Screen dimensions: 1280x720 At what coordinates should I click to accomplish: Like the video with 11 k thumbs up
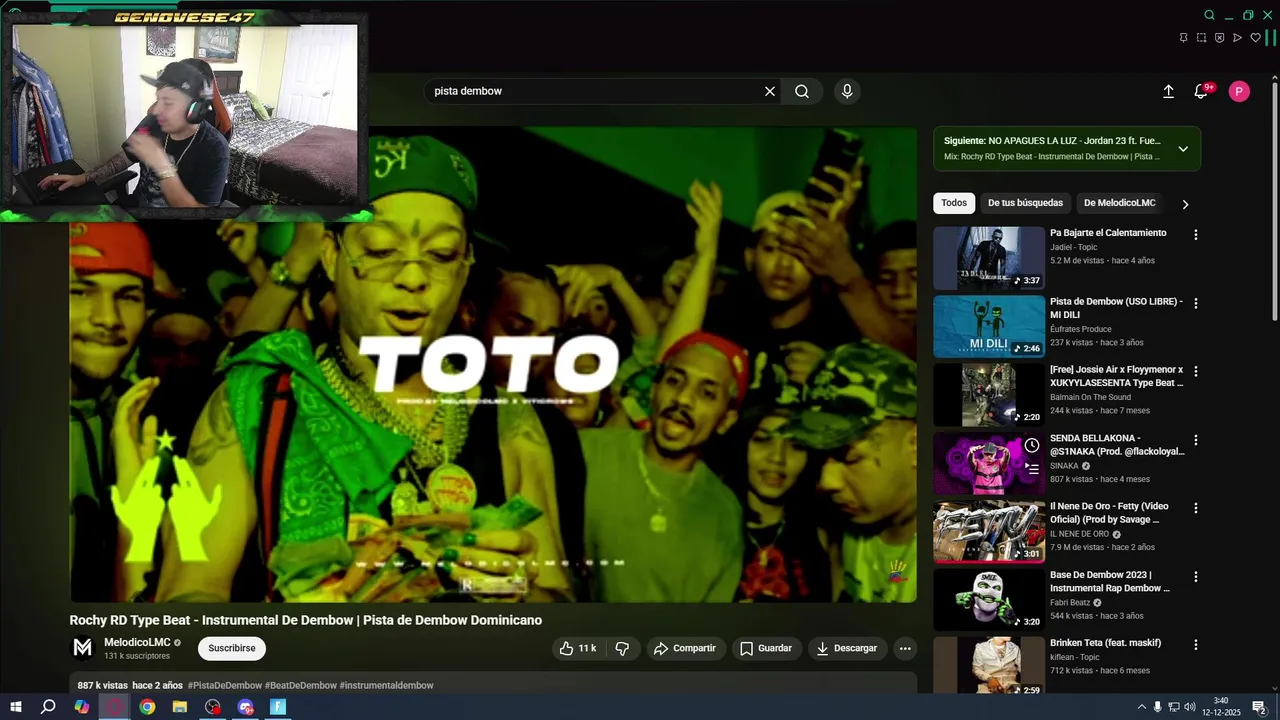[x=578, y=648]
